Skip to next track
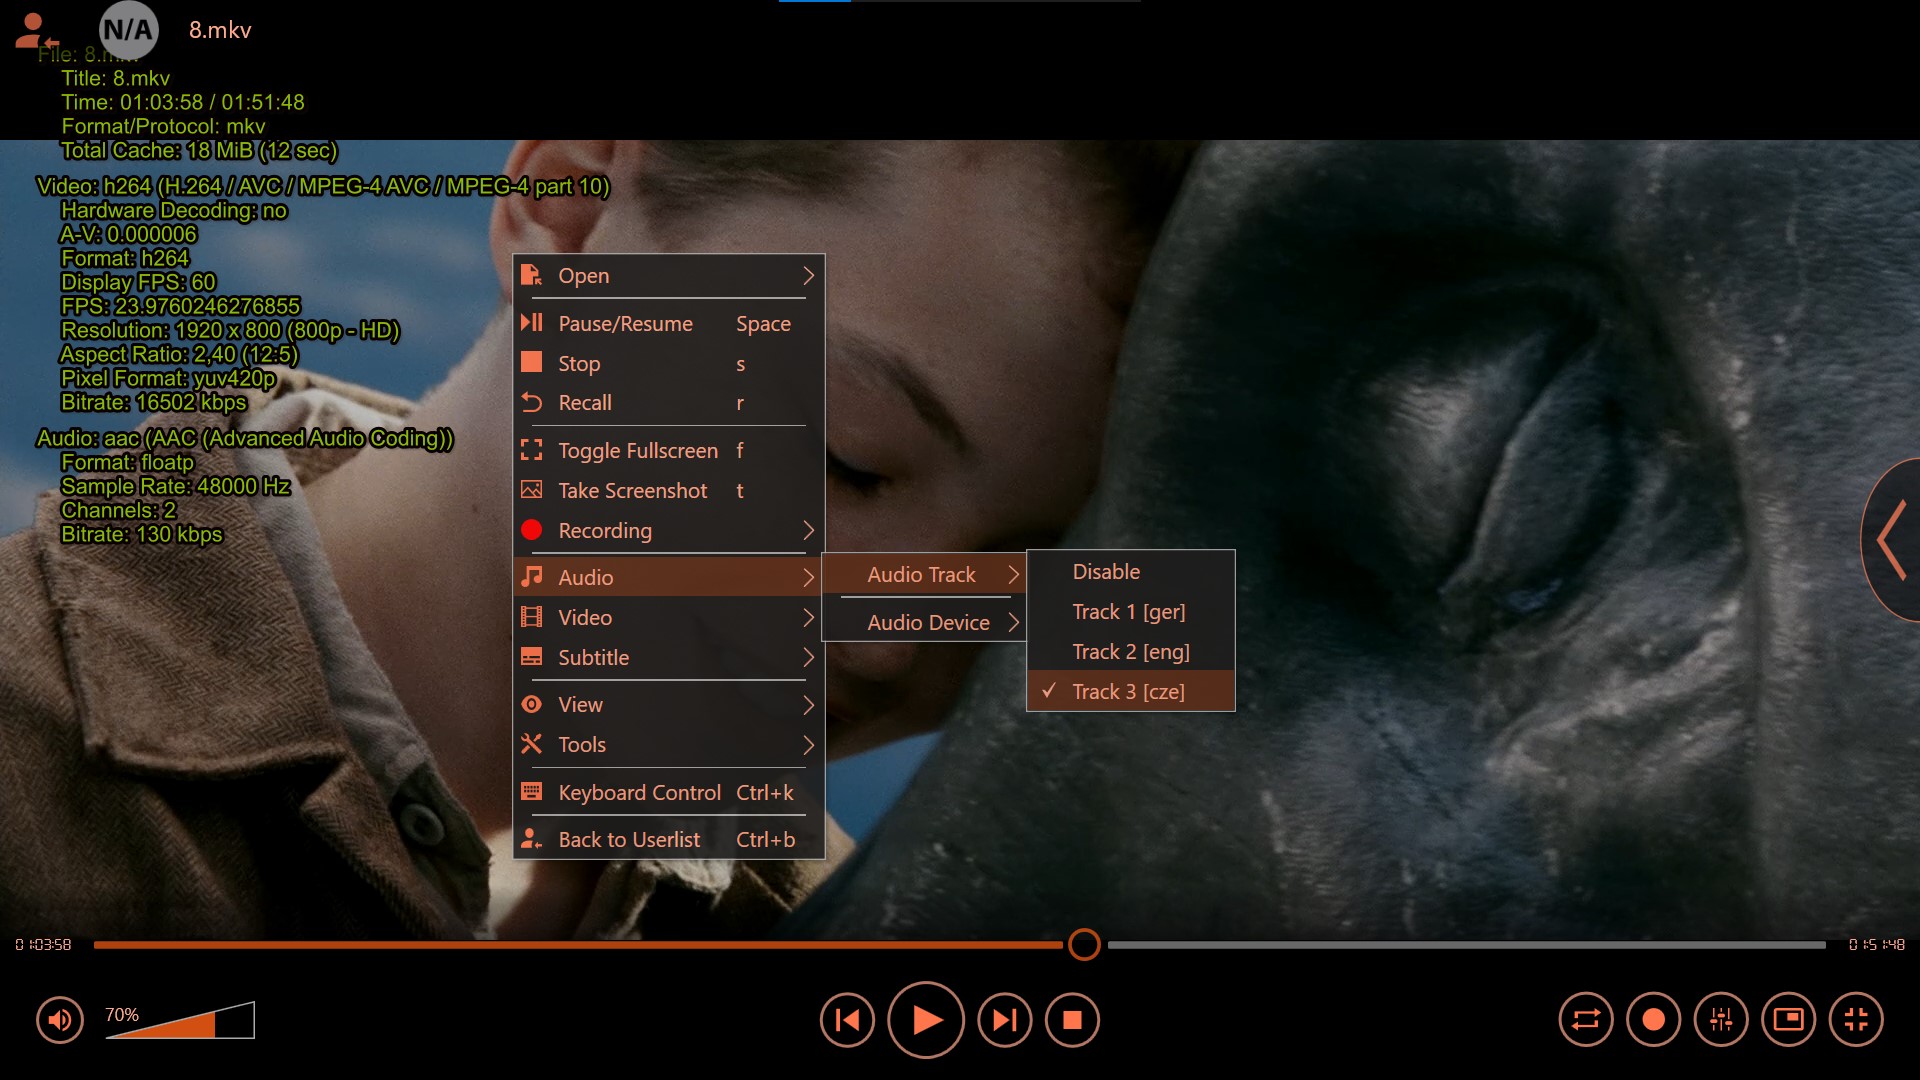 (1004, 1020)
